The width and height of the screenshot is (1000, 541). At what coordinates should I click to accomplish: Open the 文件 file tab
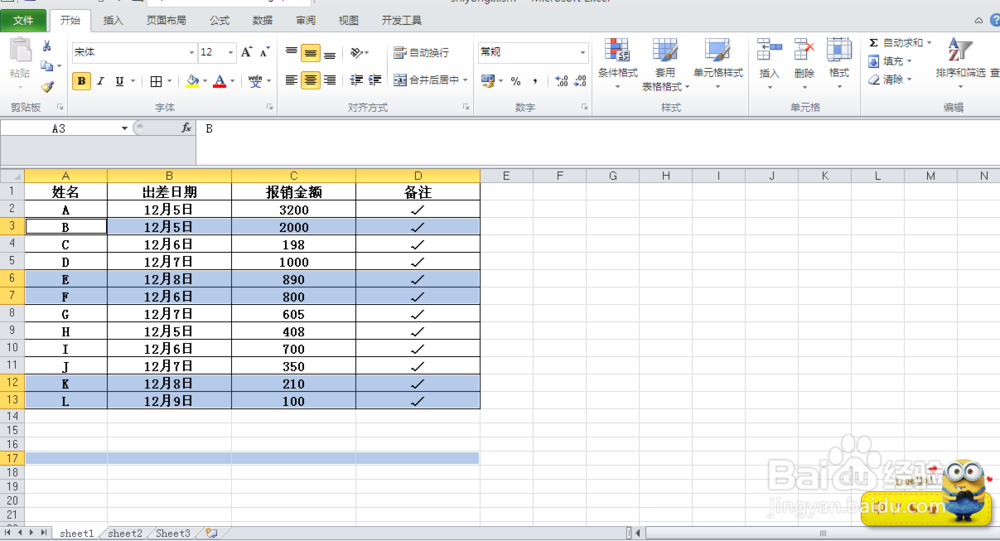pos(23,20)
